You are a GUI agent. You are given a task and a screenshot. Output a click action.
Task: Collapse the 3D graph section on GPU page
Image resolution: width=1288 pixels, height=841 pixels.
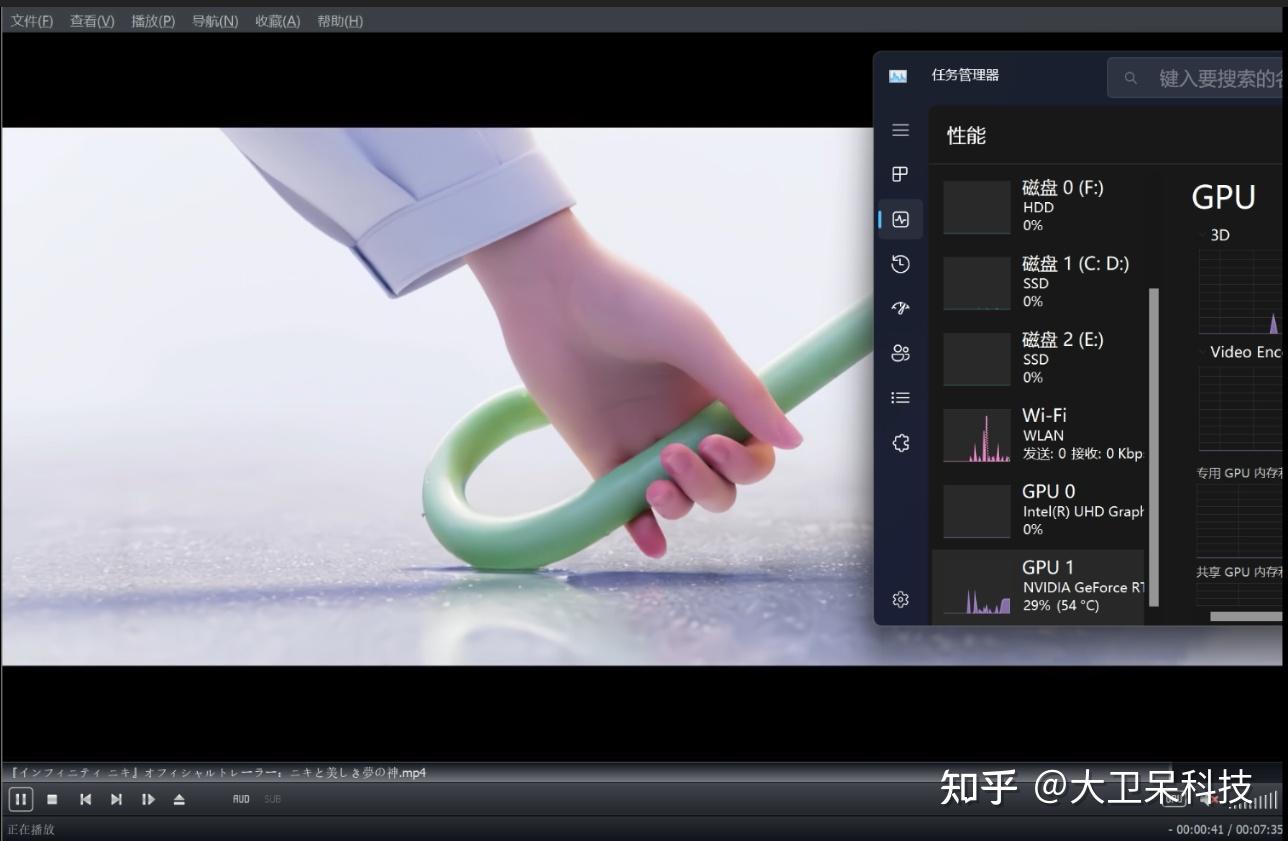1204,235
